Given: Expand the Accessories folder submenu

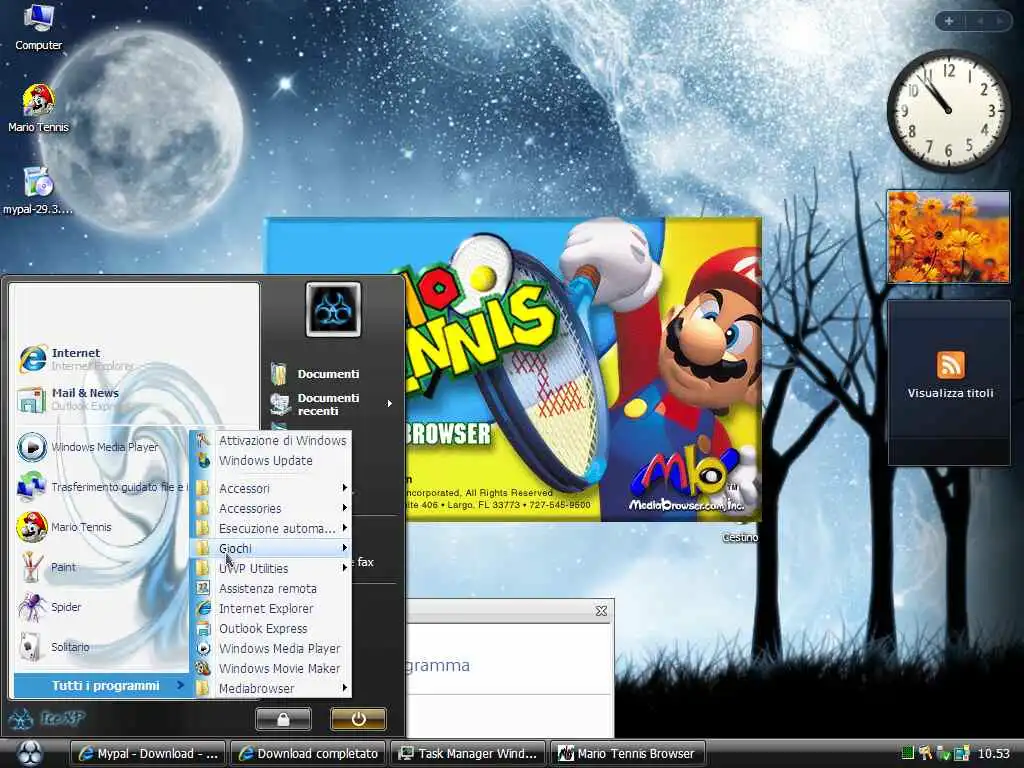Looking at the screenshot, I should (x=271, y=508).
